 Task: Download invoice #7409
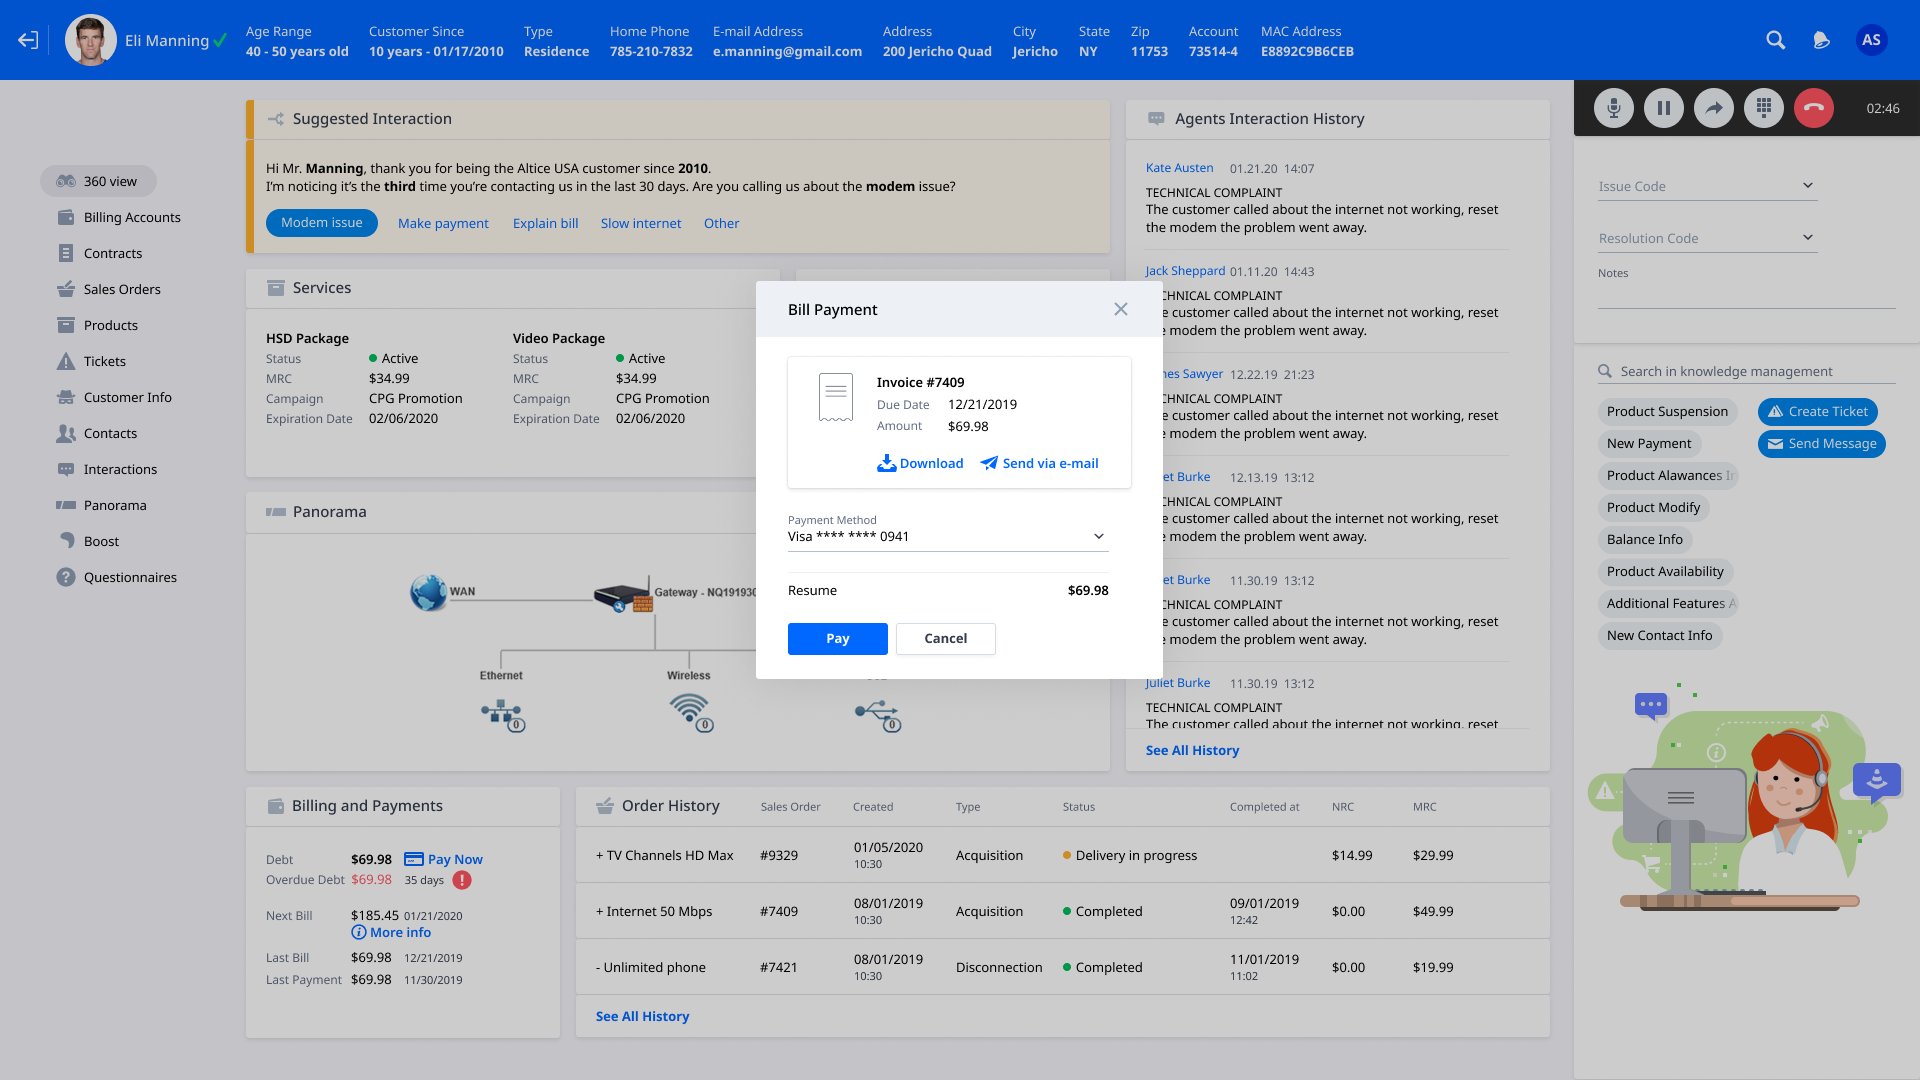click(x=920, y=463)
